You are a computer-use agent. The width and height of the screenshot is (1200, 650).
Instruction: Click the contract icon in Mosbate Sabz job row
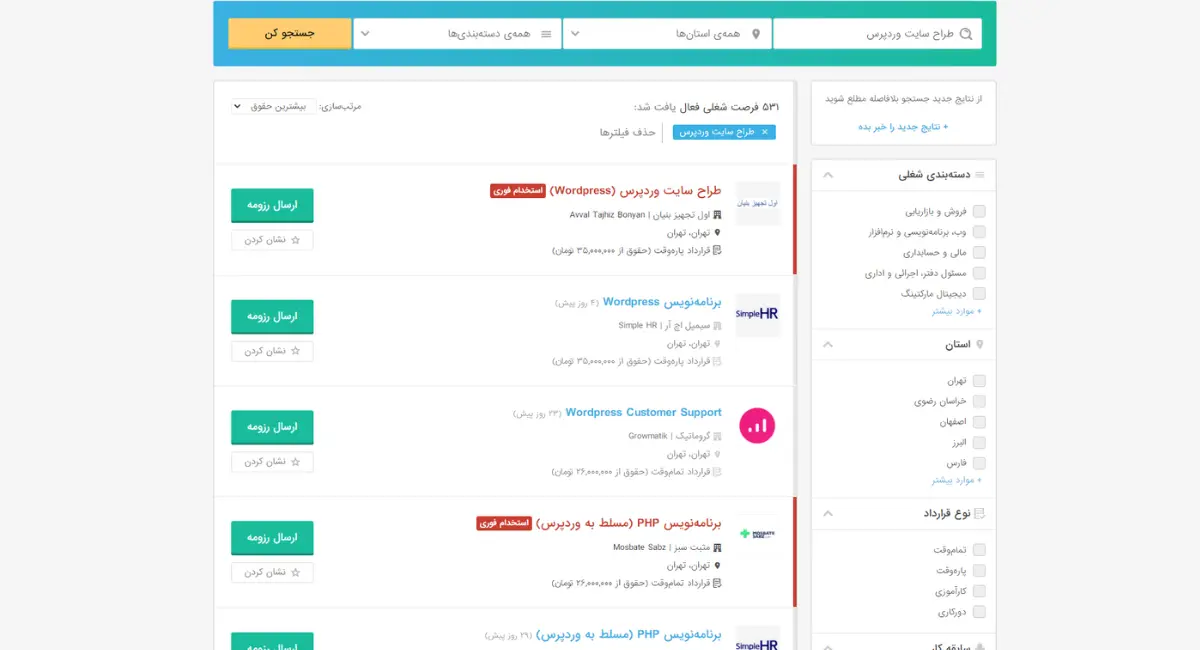717,583
